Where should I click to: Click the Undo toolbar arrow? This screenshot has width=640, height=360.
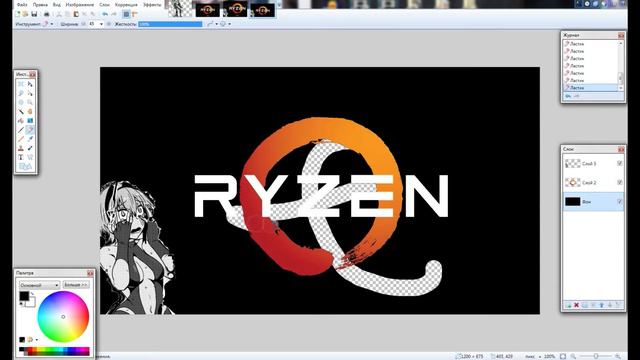click(105, 14)
